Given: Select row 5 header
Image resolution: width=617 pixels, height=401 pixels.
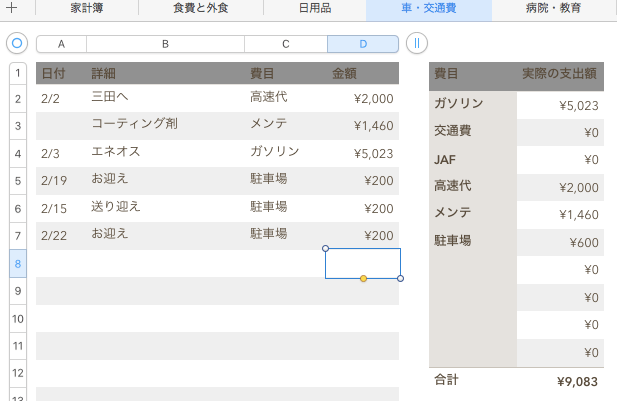Looking at the screenshot, I should (x=18, y=181).
